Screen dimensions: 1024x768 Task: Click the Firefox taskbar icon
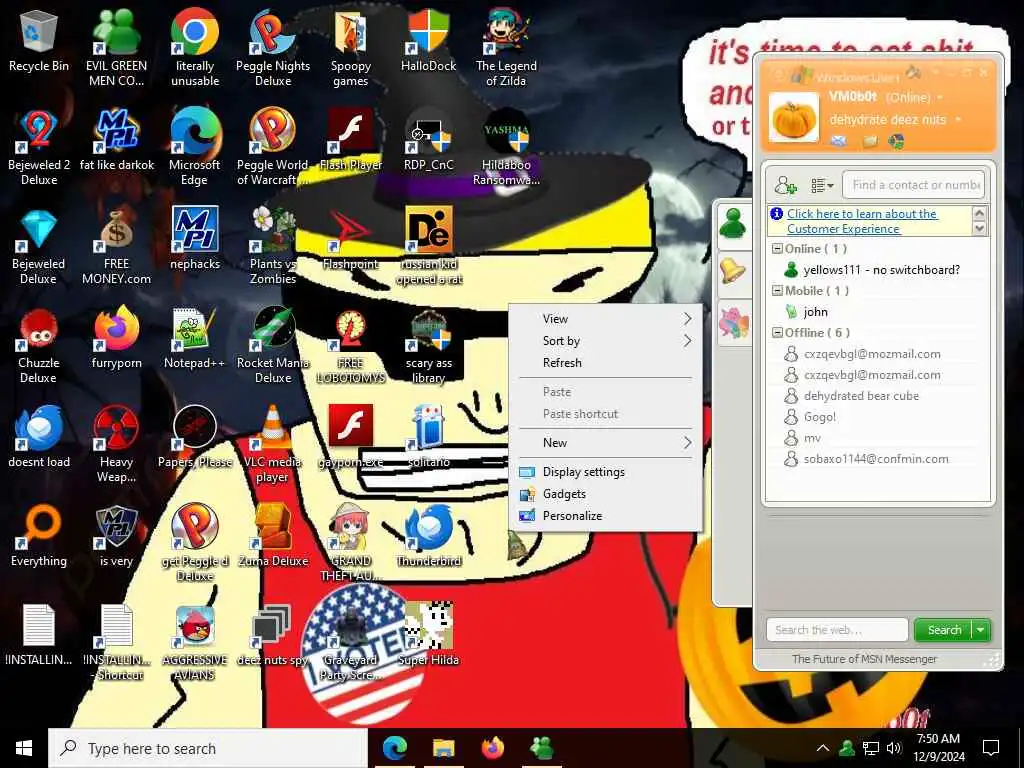(x=492, y=748)
